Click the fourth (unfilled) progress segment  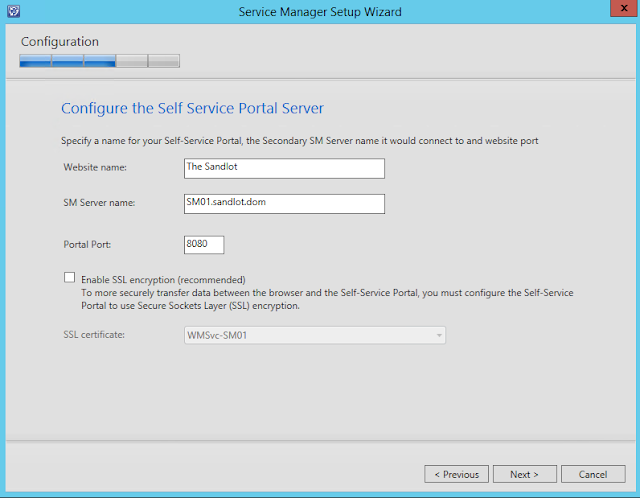pyautogui.click(x=131, y=61)
